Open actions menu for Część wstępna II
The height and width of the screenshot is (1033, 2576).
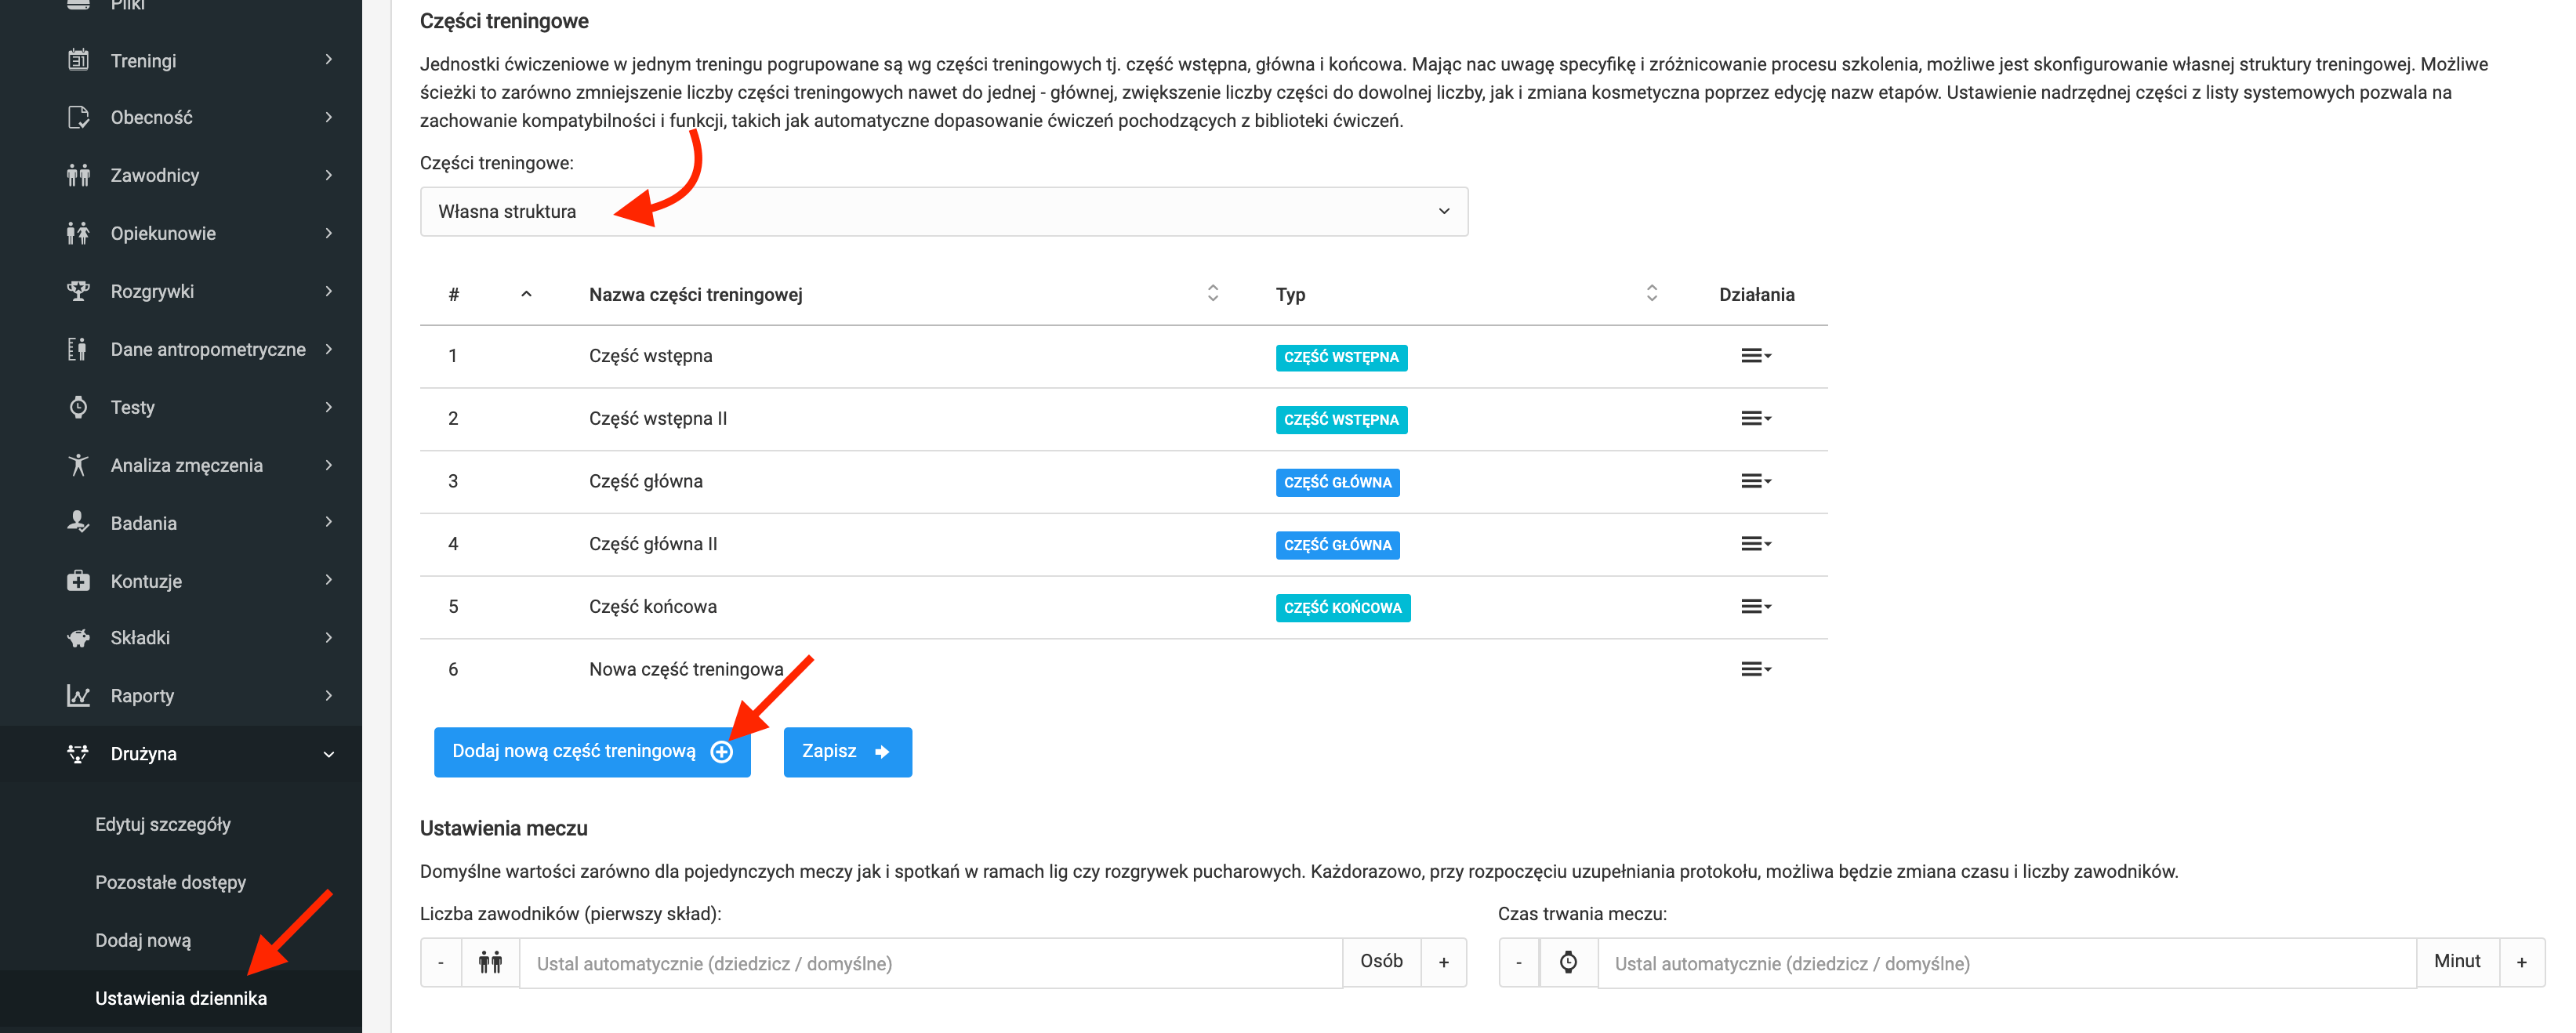pos(1755,419)
